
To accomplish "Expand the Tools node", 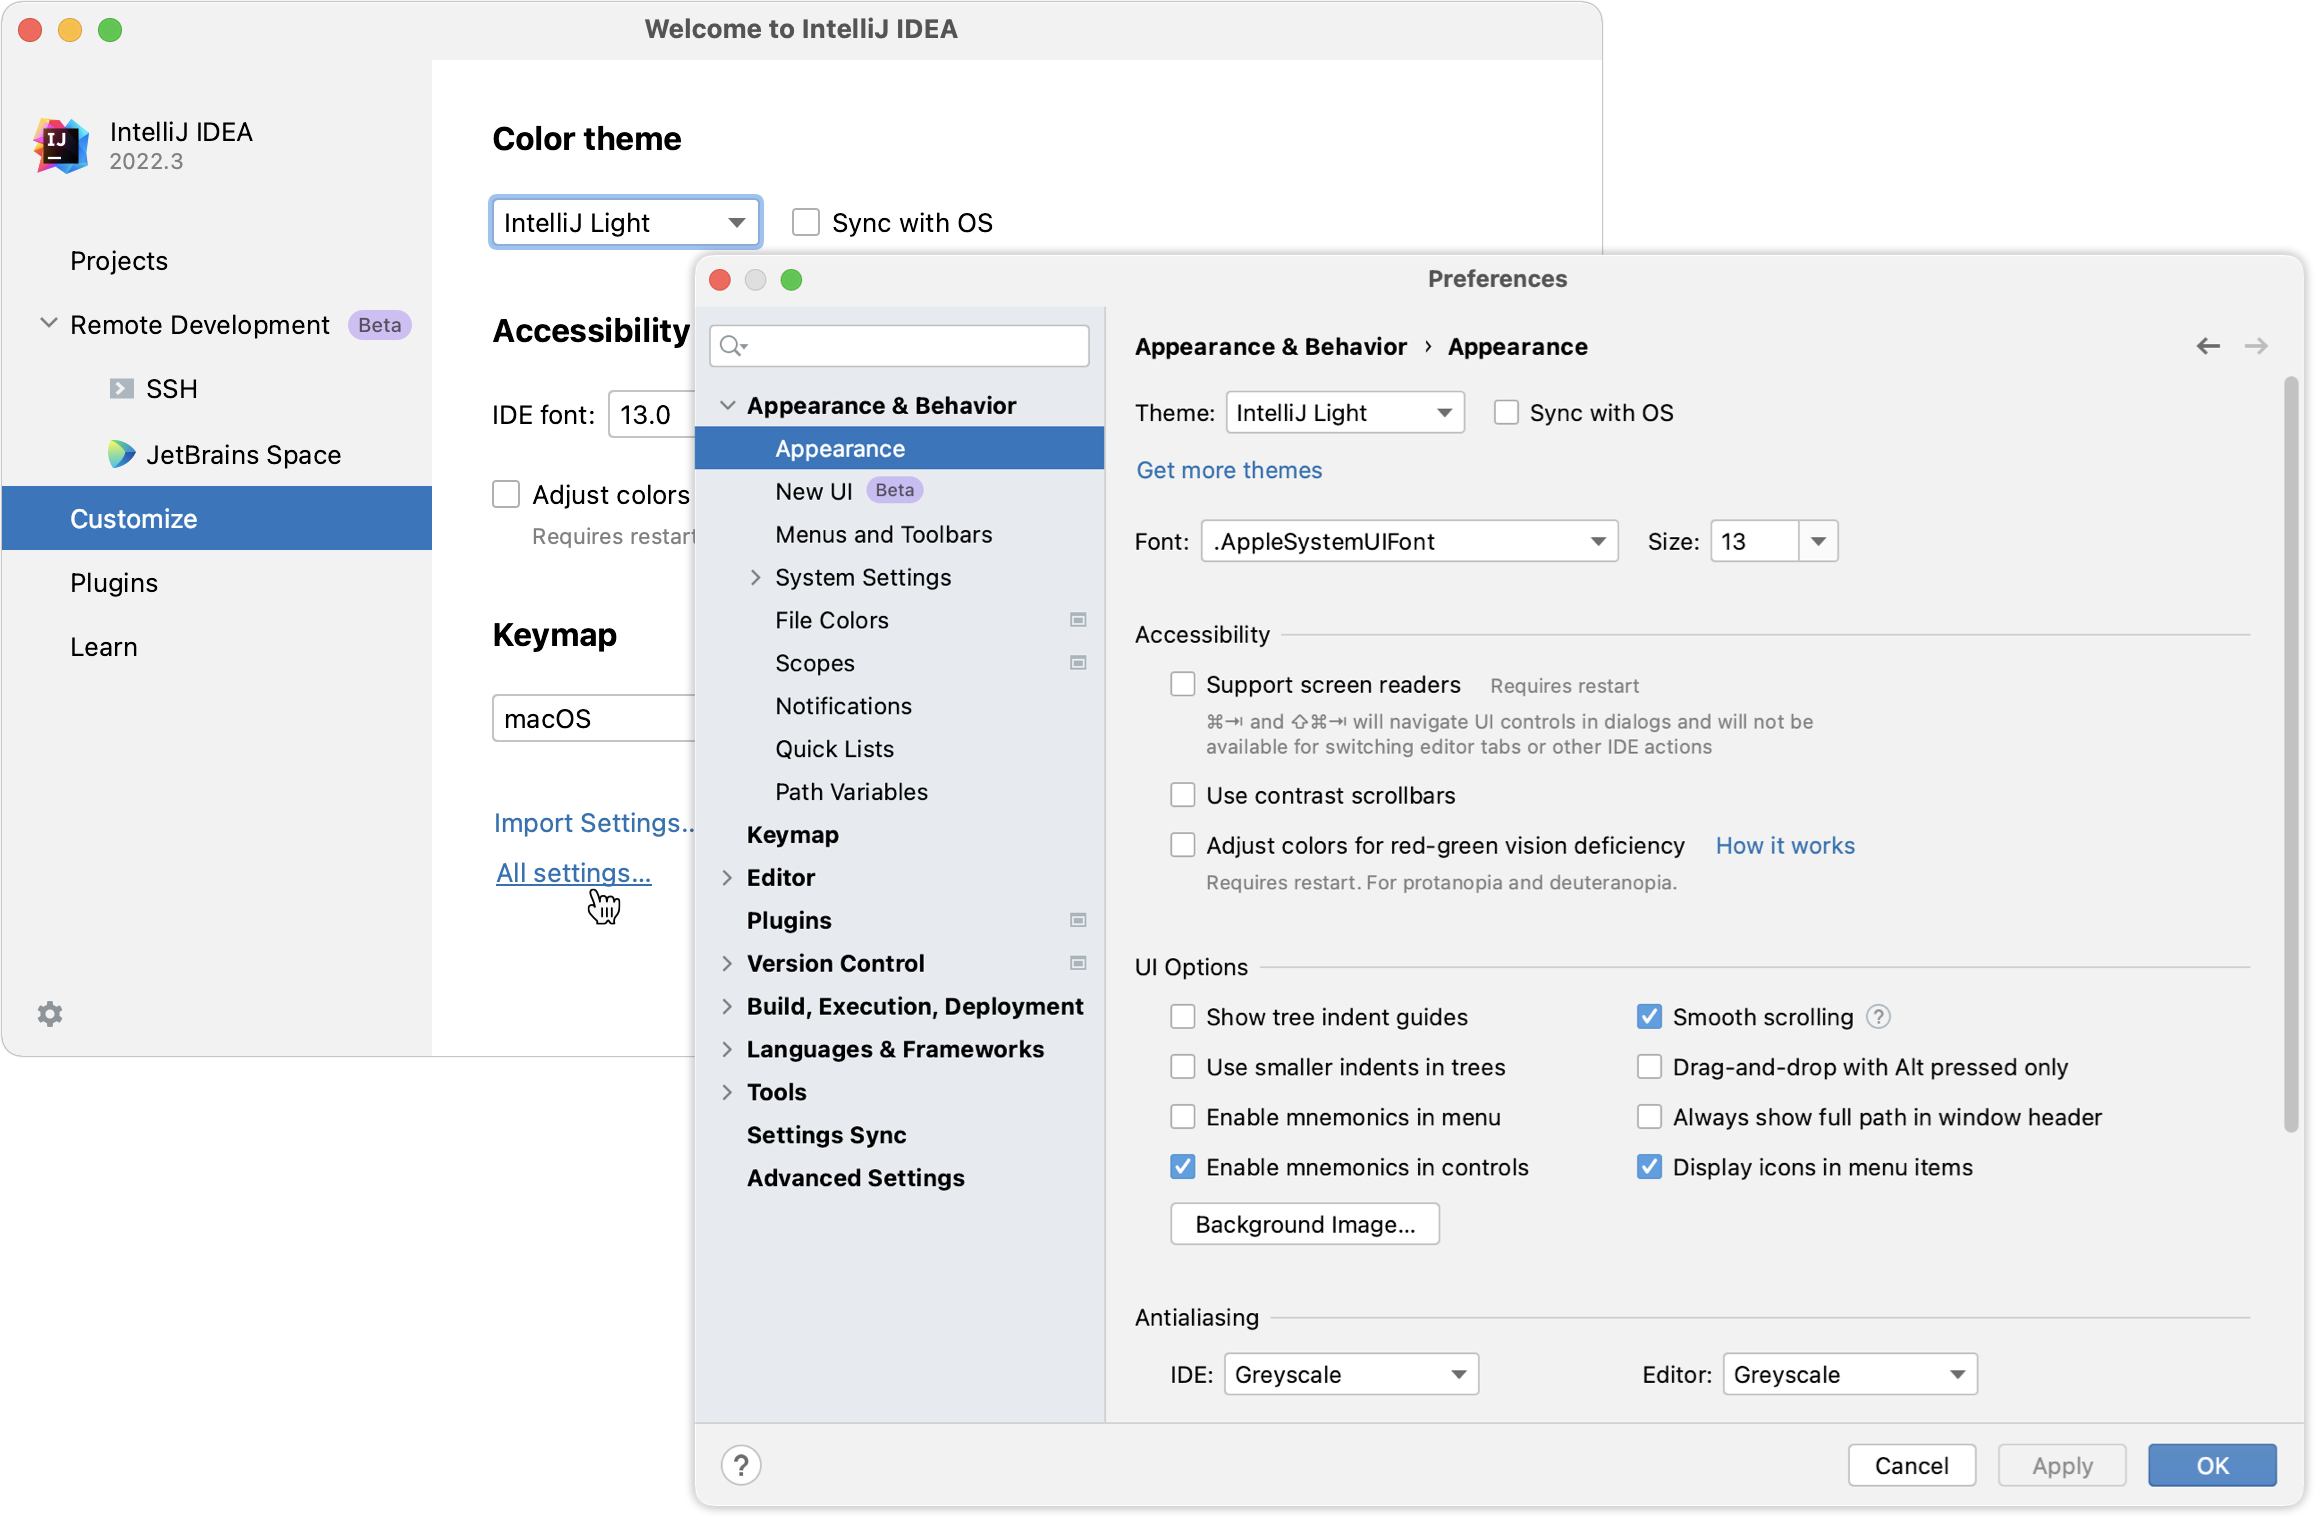I will click(x=727, y=1092).
